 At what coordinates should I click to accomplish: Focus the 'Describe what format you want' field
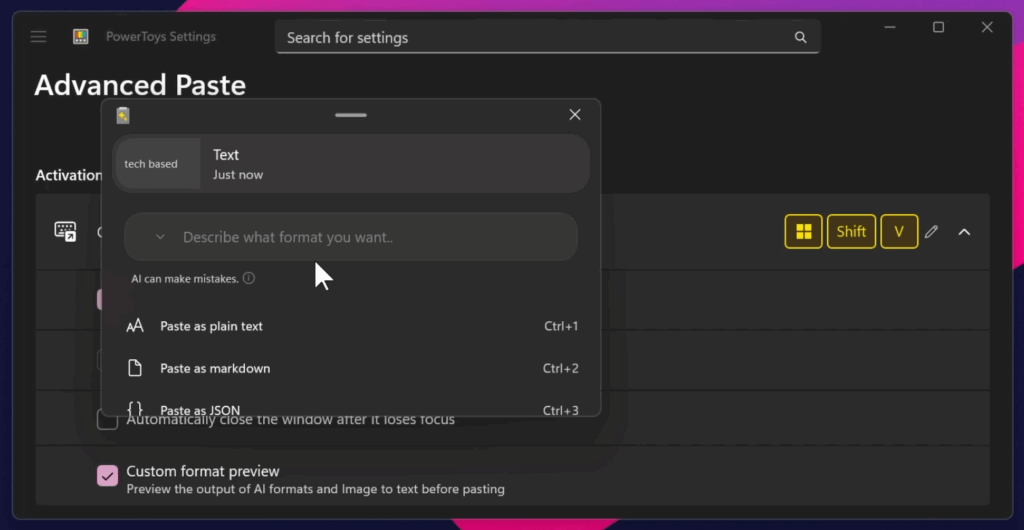point(370,238)
